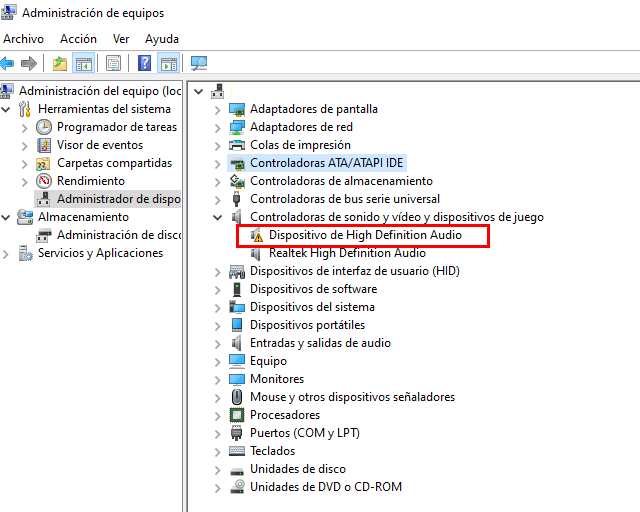Click the Programador de tareas clock icon
The height and width of the screenshot is (512, 640).
44,127
